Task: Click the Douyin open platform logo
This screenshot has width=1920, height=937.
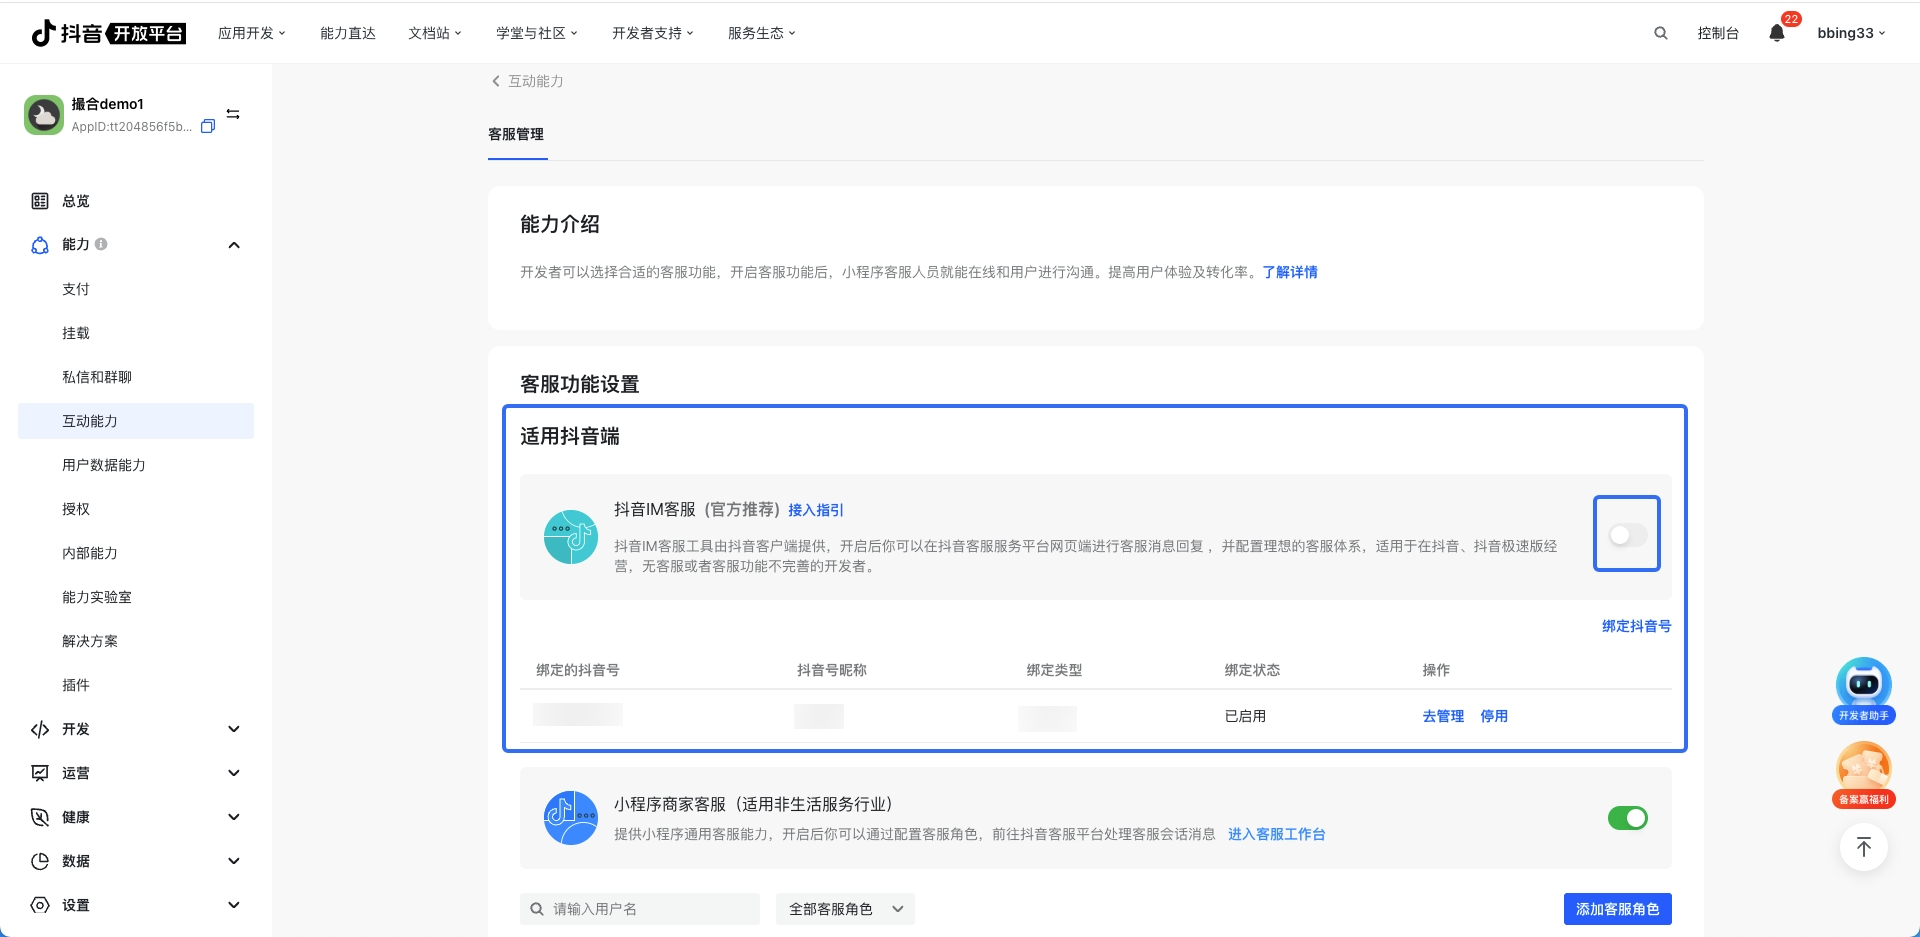Action: click(x=108, y=33)
